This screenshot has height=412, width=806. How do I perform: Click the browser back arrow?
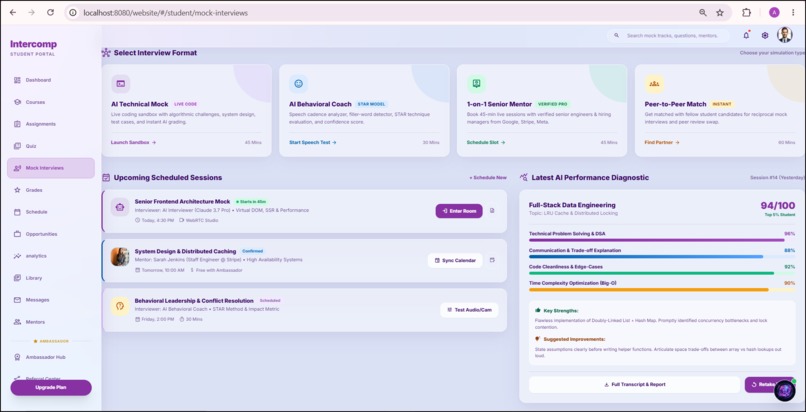point(13,12)
